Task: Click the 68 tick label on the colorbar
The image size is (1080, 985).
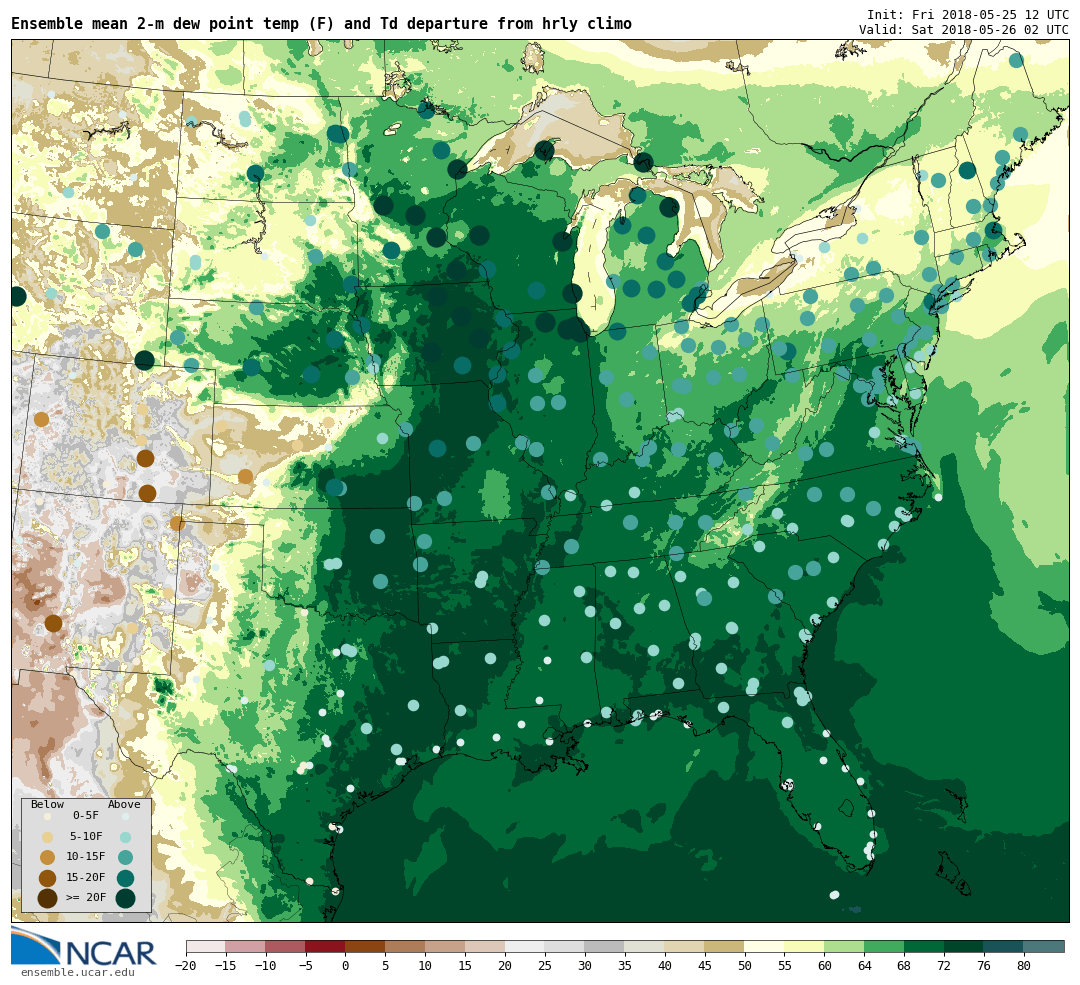Action: point(904,966)
